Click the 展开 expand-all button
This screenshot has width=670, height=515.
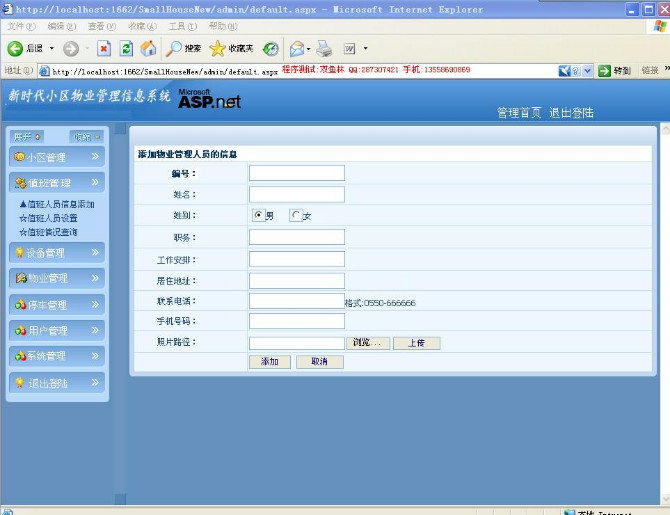click(26, 137)
